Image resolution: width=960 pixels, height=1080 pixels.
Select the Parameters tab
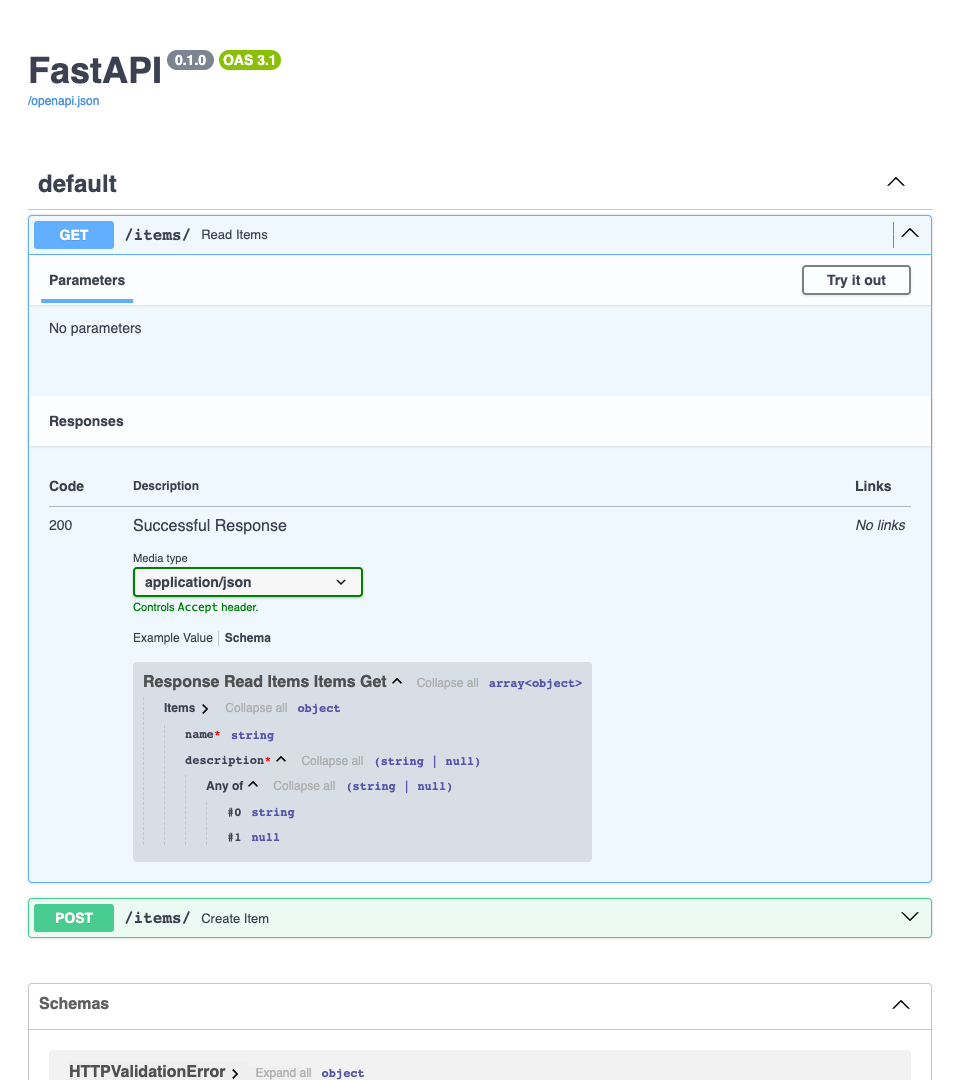(x=87, y=280)
